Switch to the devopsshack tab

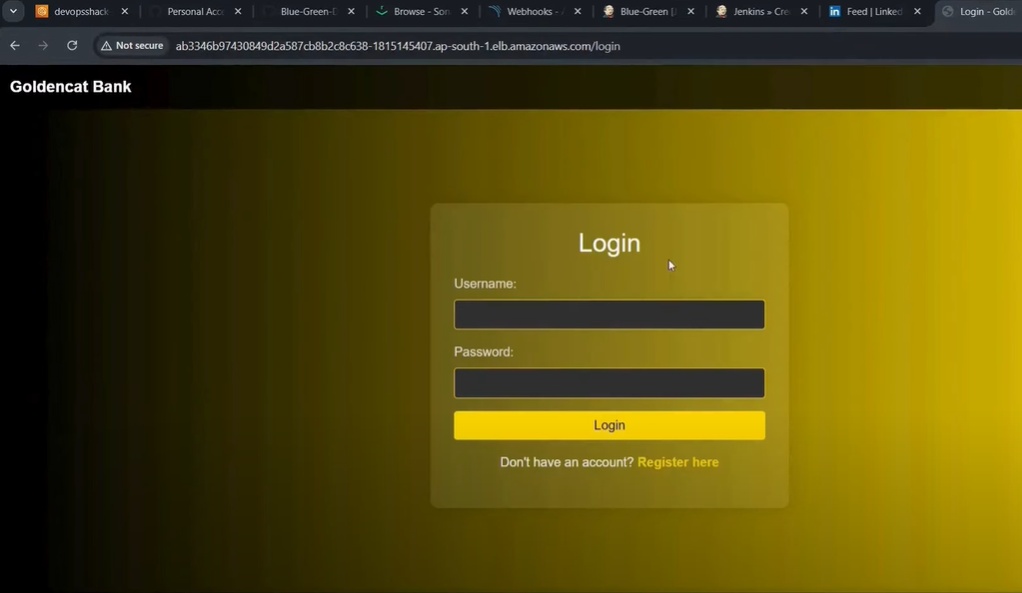pyautogui.click(x=78, y=12)
